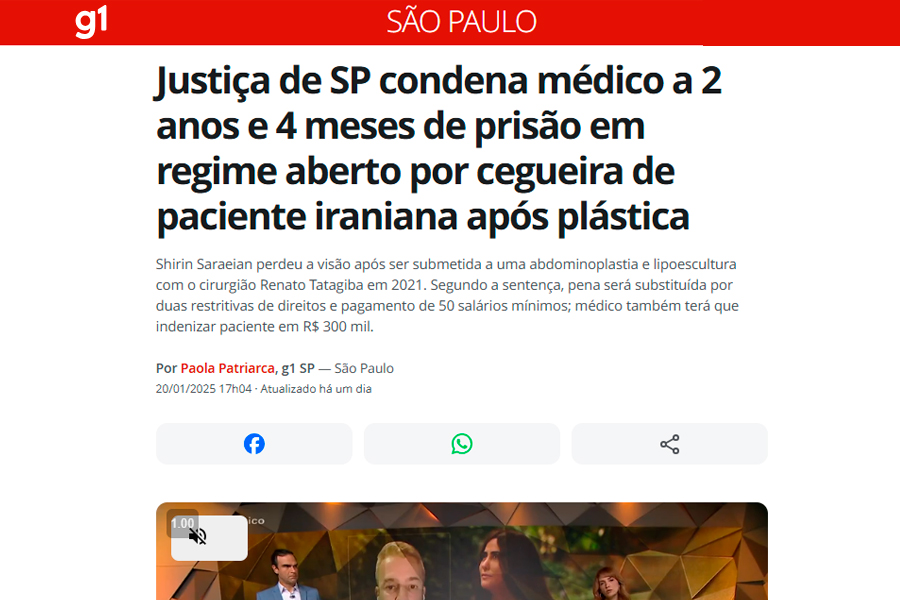Open the SÃO PAULO section title
The width and height of the screenshot is (900, 600).
coord(461,22)
